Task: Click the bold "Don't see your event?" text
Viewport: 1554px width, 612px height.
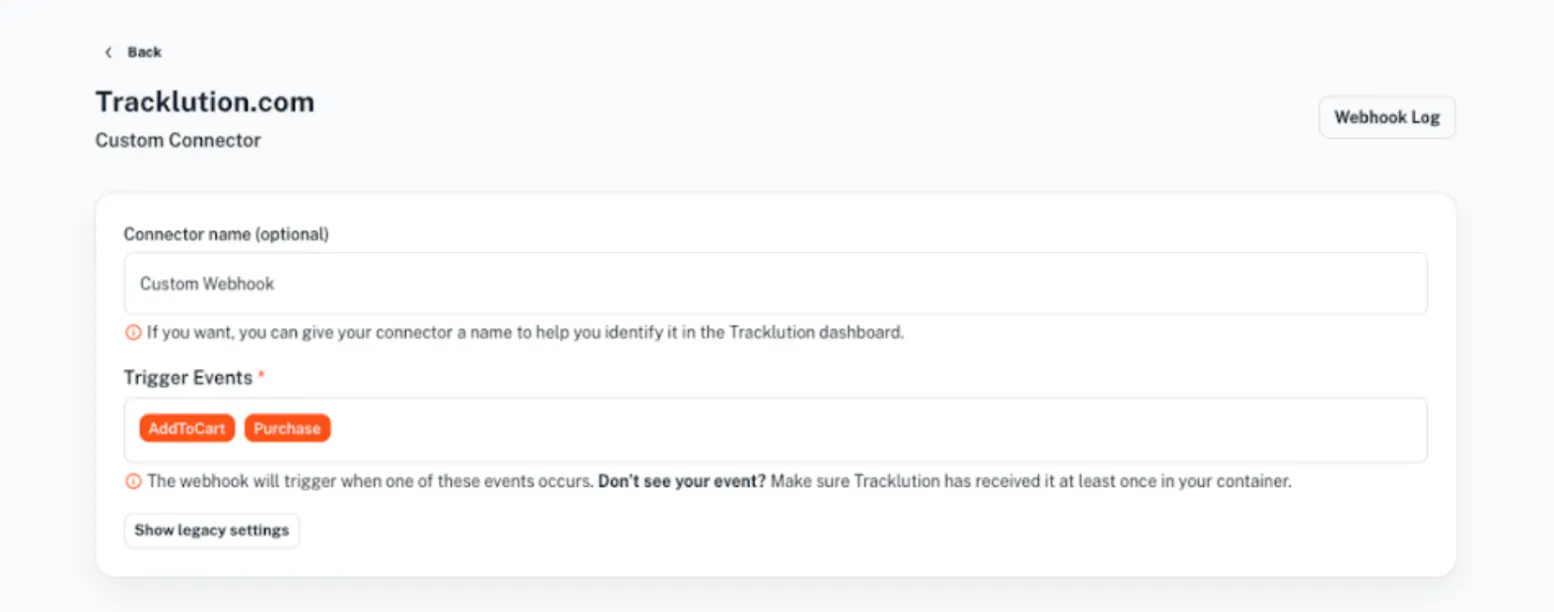Action: tap(682, 481)
